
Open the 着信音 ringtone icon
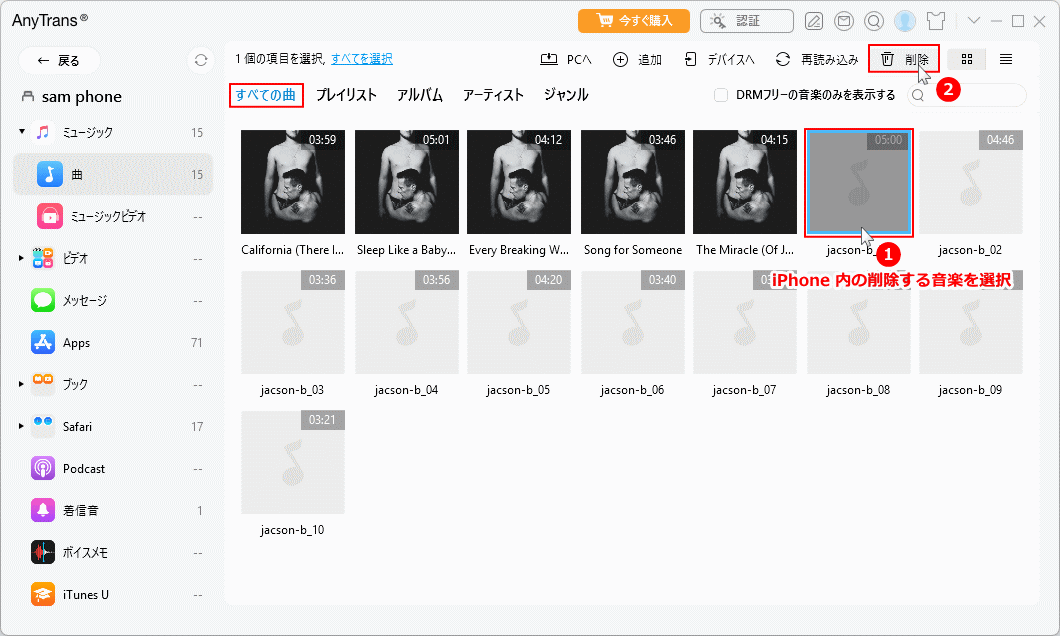pos(43,510)
